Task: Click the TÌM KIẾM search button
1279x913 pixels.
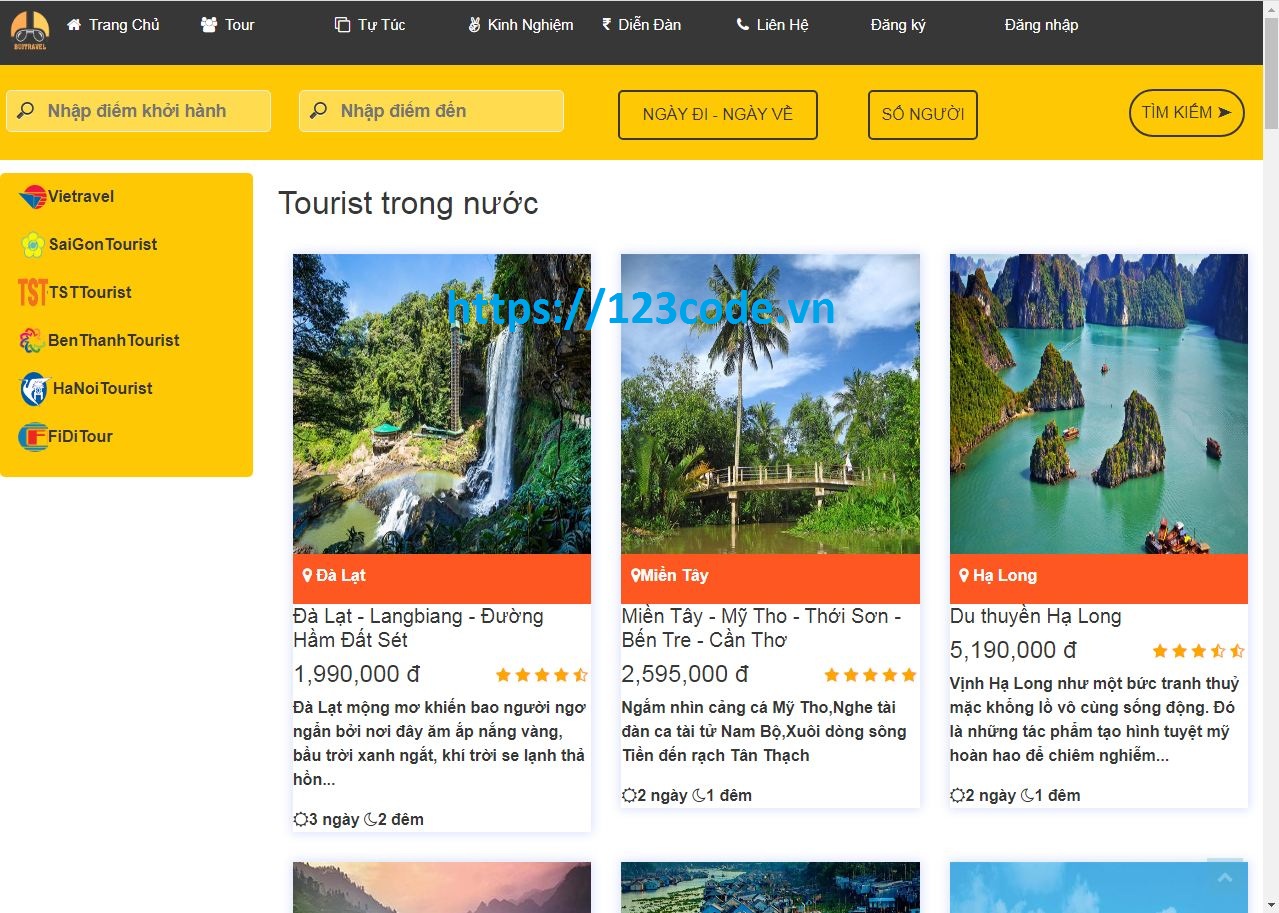Action: coord(1185,112)
